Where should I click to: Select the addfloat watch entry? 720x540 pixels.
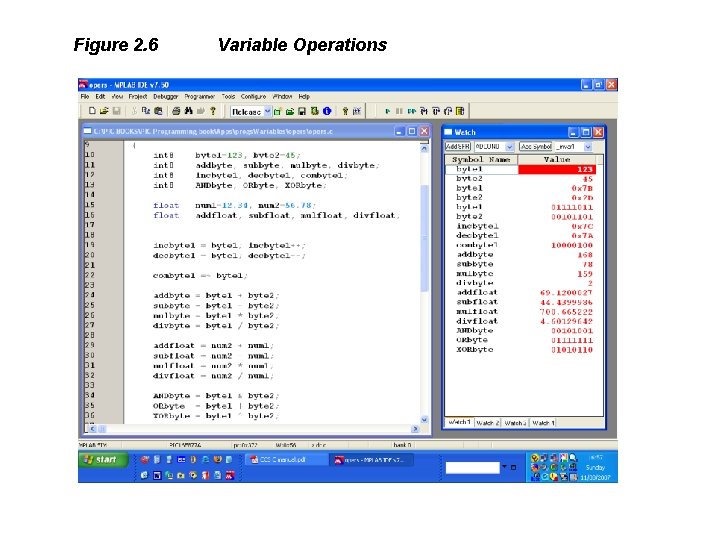click(x=521, y=292)
